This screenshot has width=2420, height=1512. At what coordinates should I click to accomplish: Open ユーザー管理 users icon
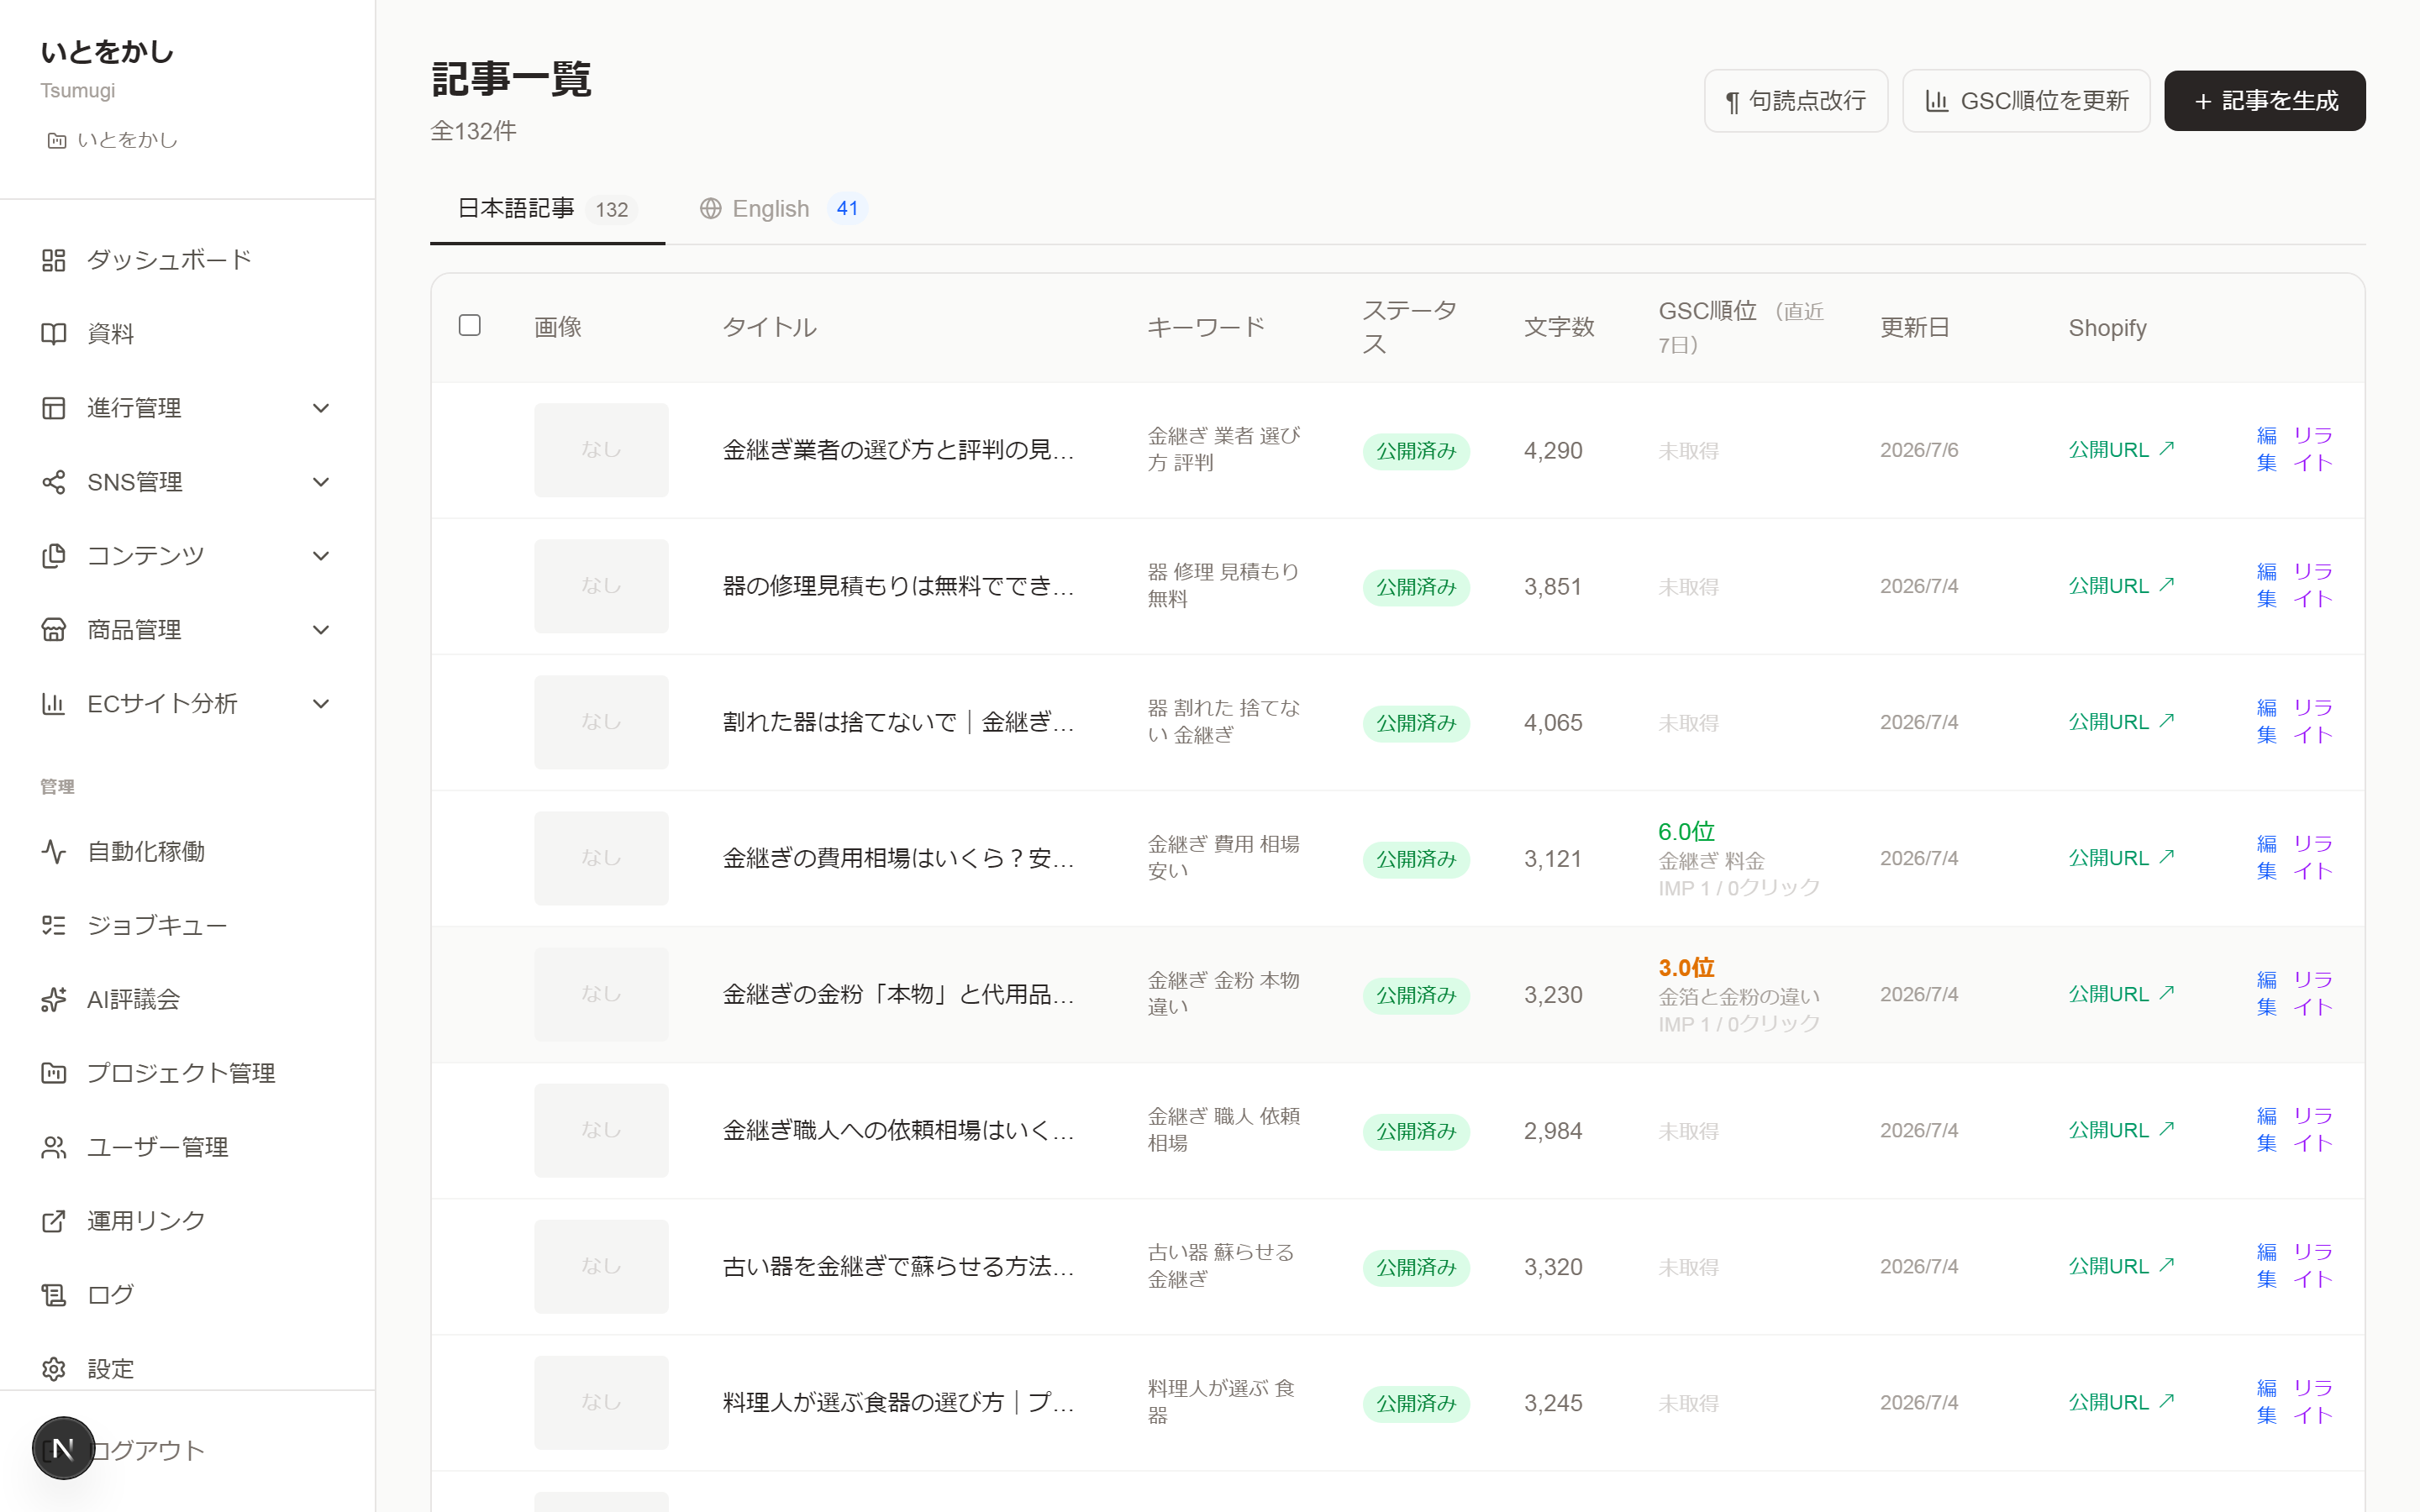[x=54, y=1147]
